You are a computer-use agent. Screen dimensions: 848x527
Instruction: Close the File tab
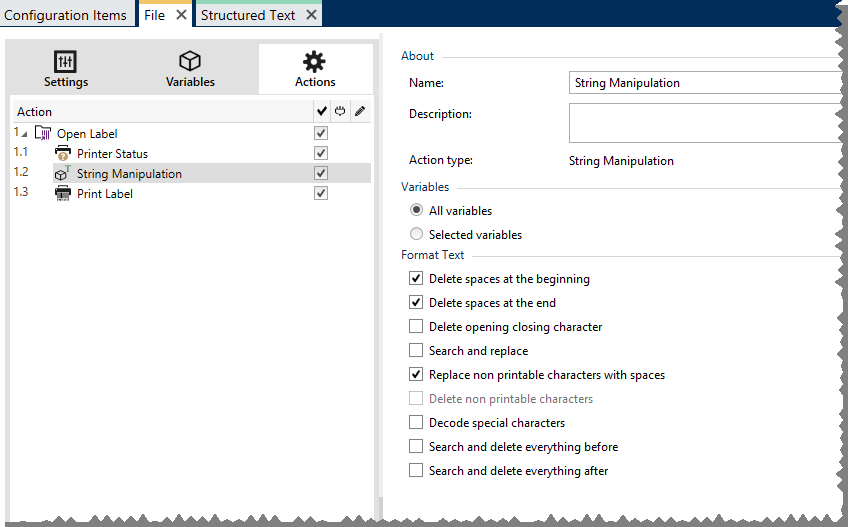181,15
